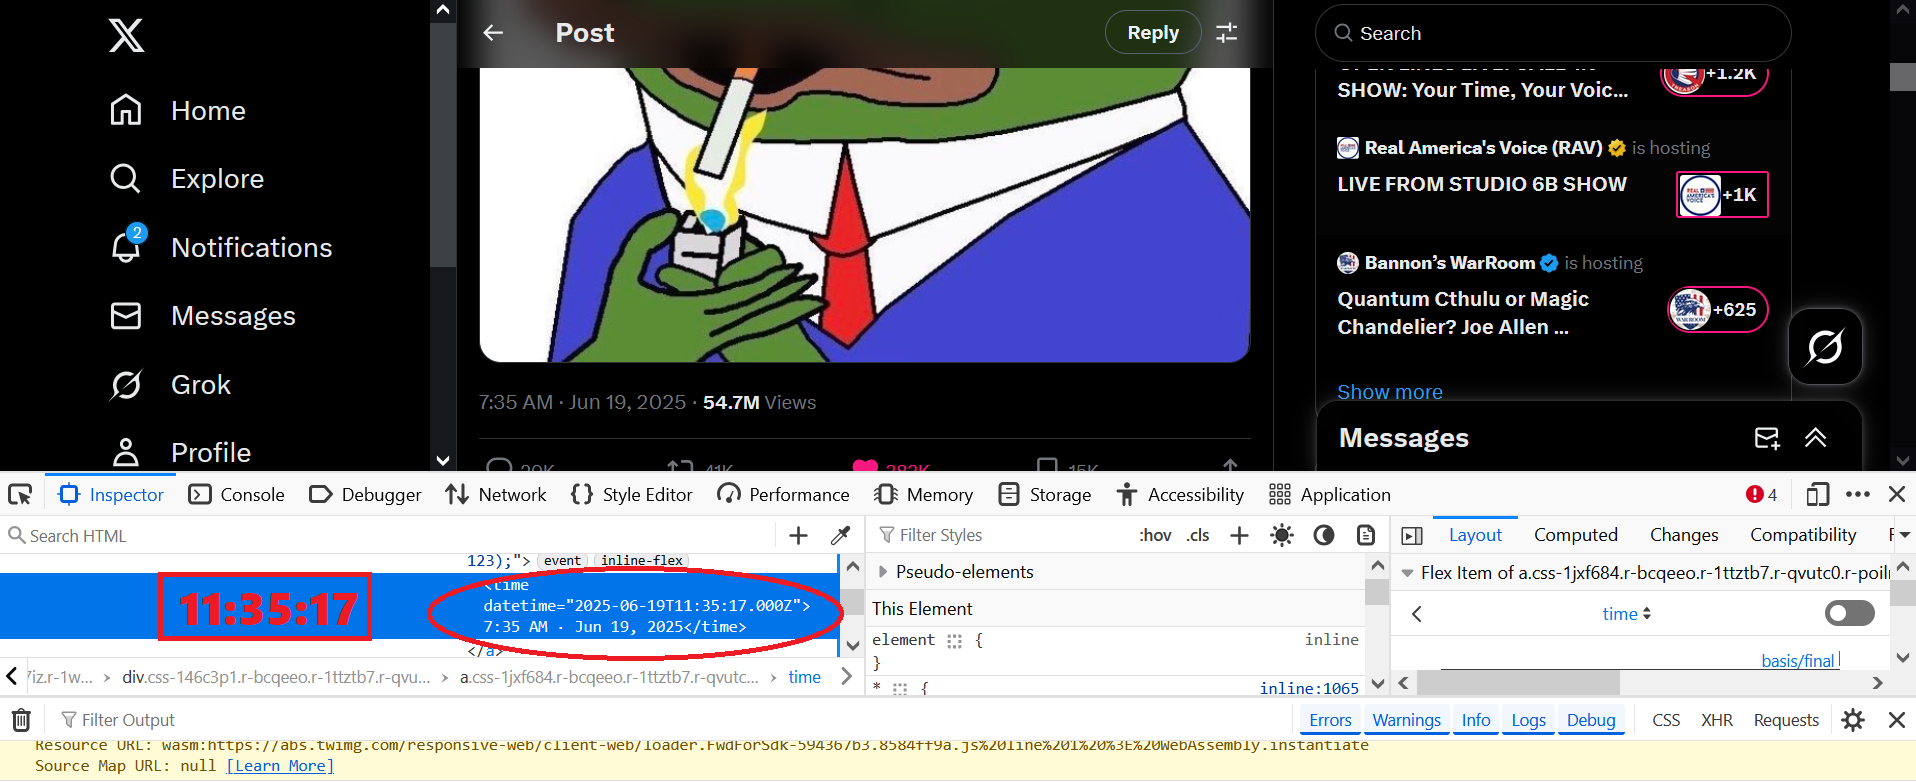
Task: Switch to the Network tab
Action: click(x=496, y=495)
